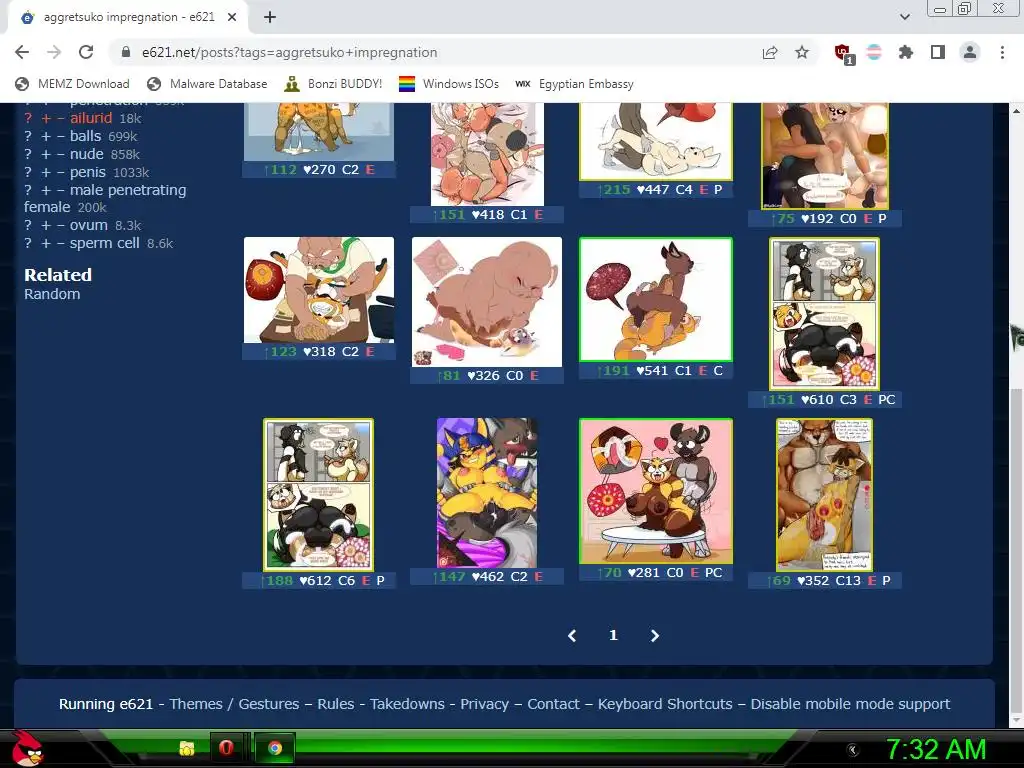Open Keyboard Shortcuts footer link
Screen dimensions: 1024x768
point(665,704)
